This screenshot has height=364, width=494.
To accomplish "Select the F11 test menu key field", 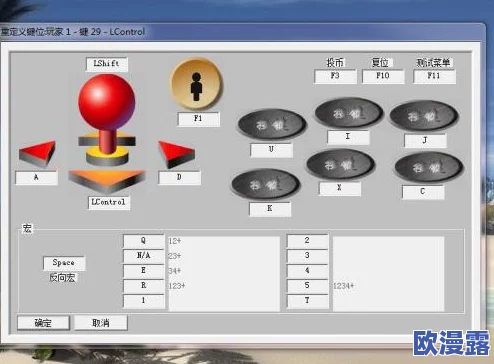I will (x=434, y=76).
